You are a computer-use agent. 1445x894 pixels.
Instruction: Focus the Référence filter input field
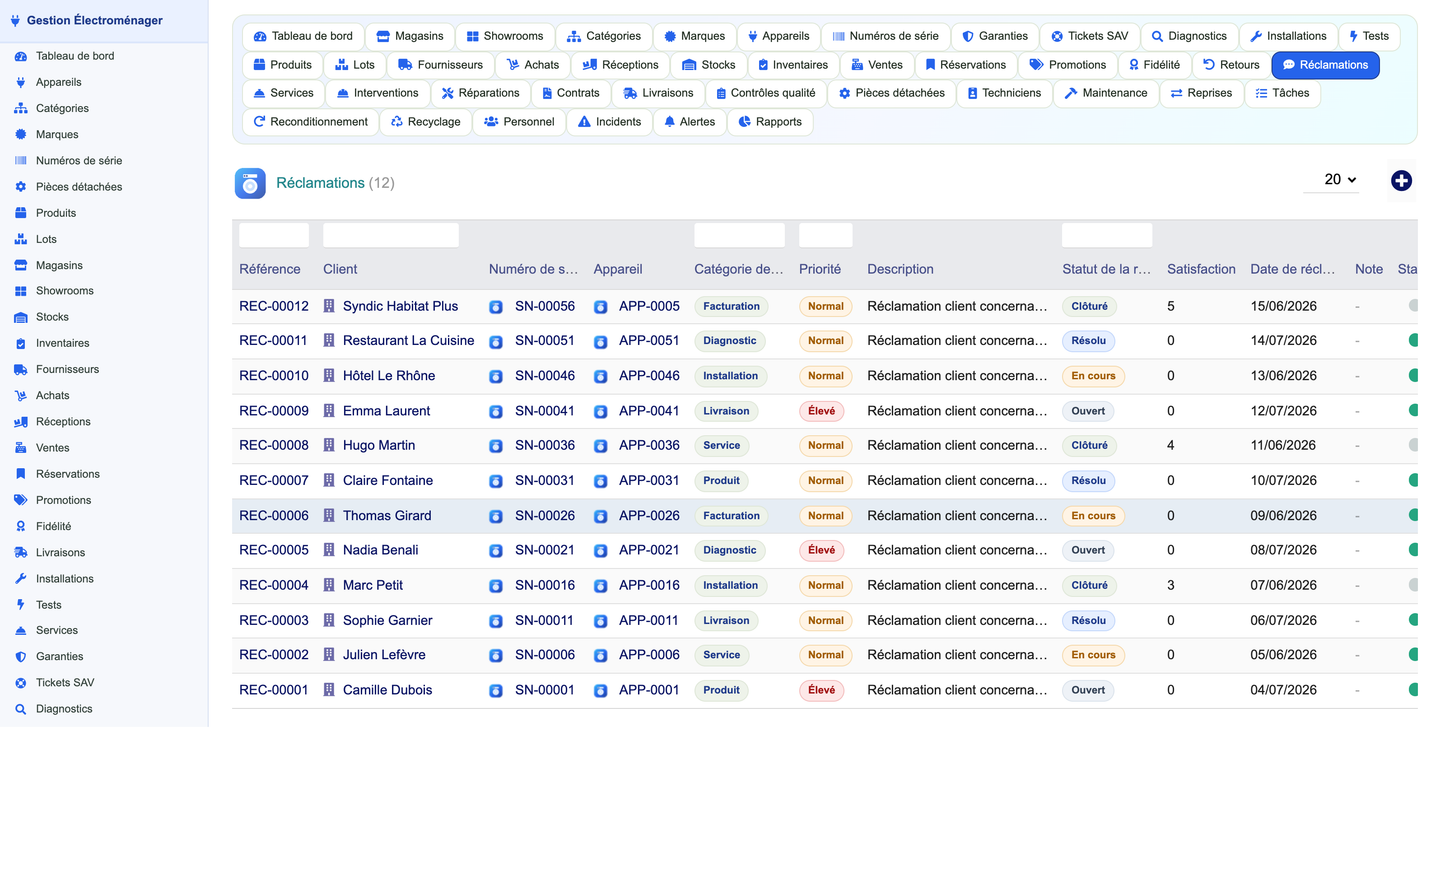[274, 236]
